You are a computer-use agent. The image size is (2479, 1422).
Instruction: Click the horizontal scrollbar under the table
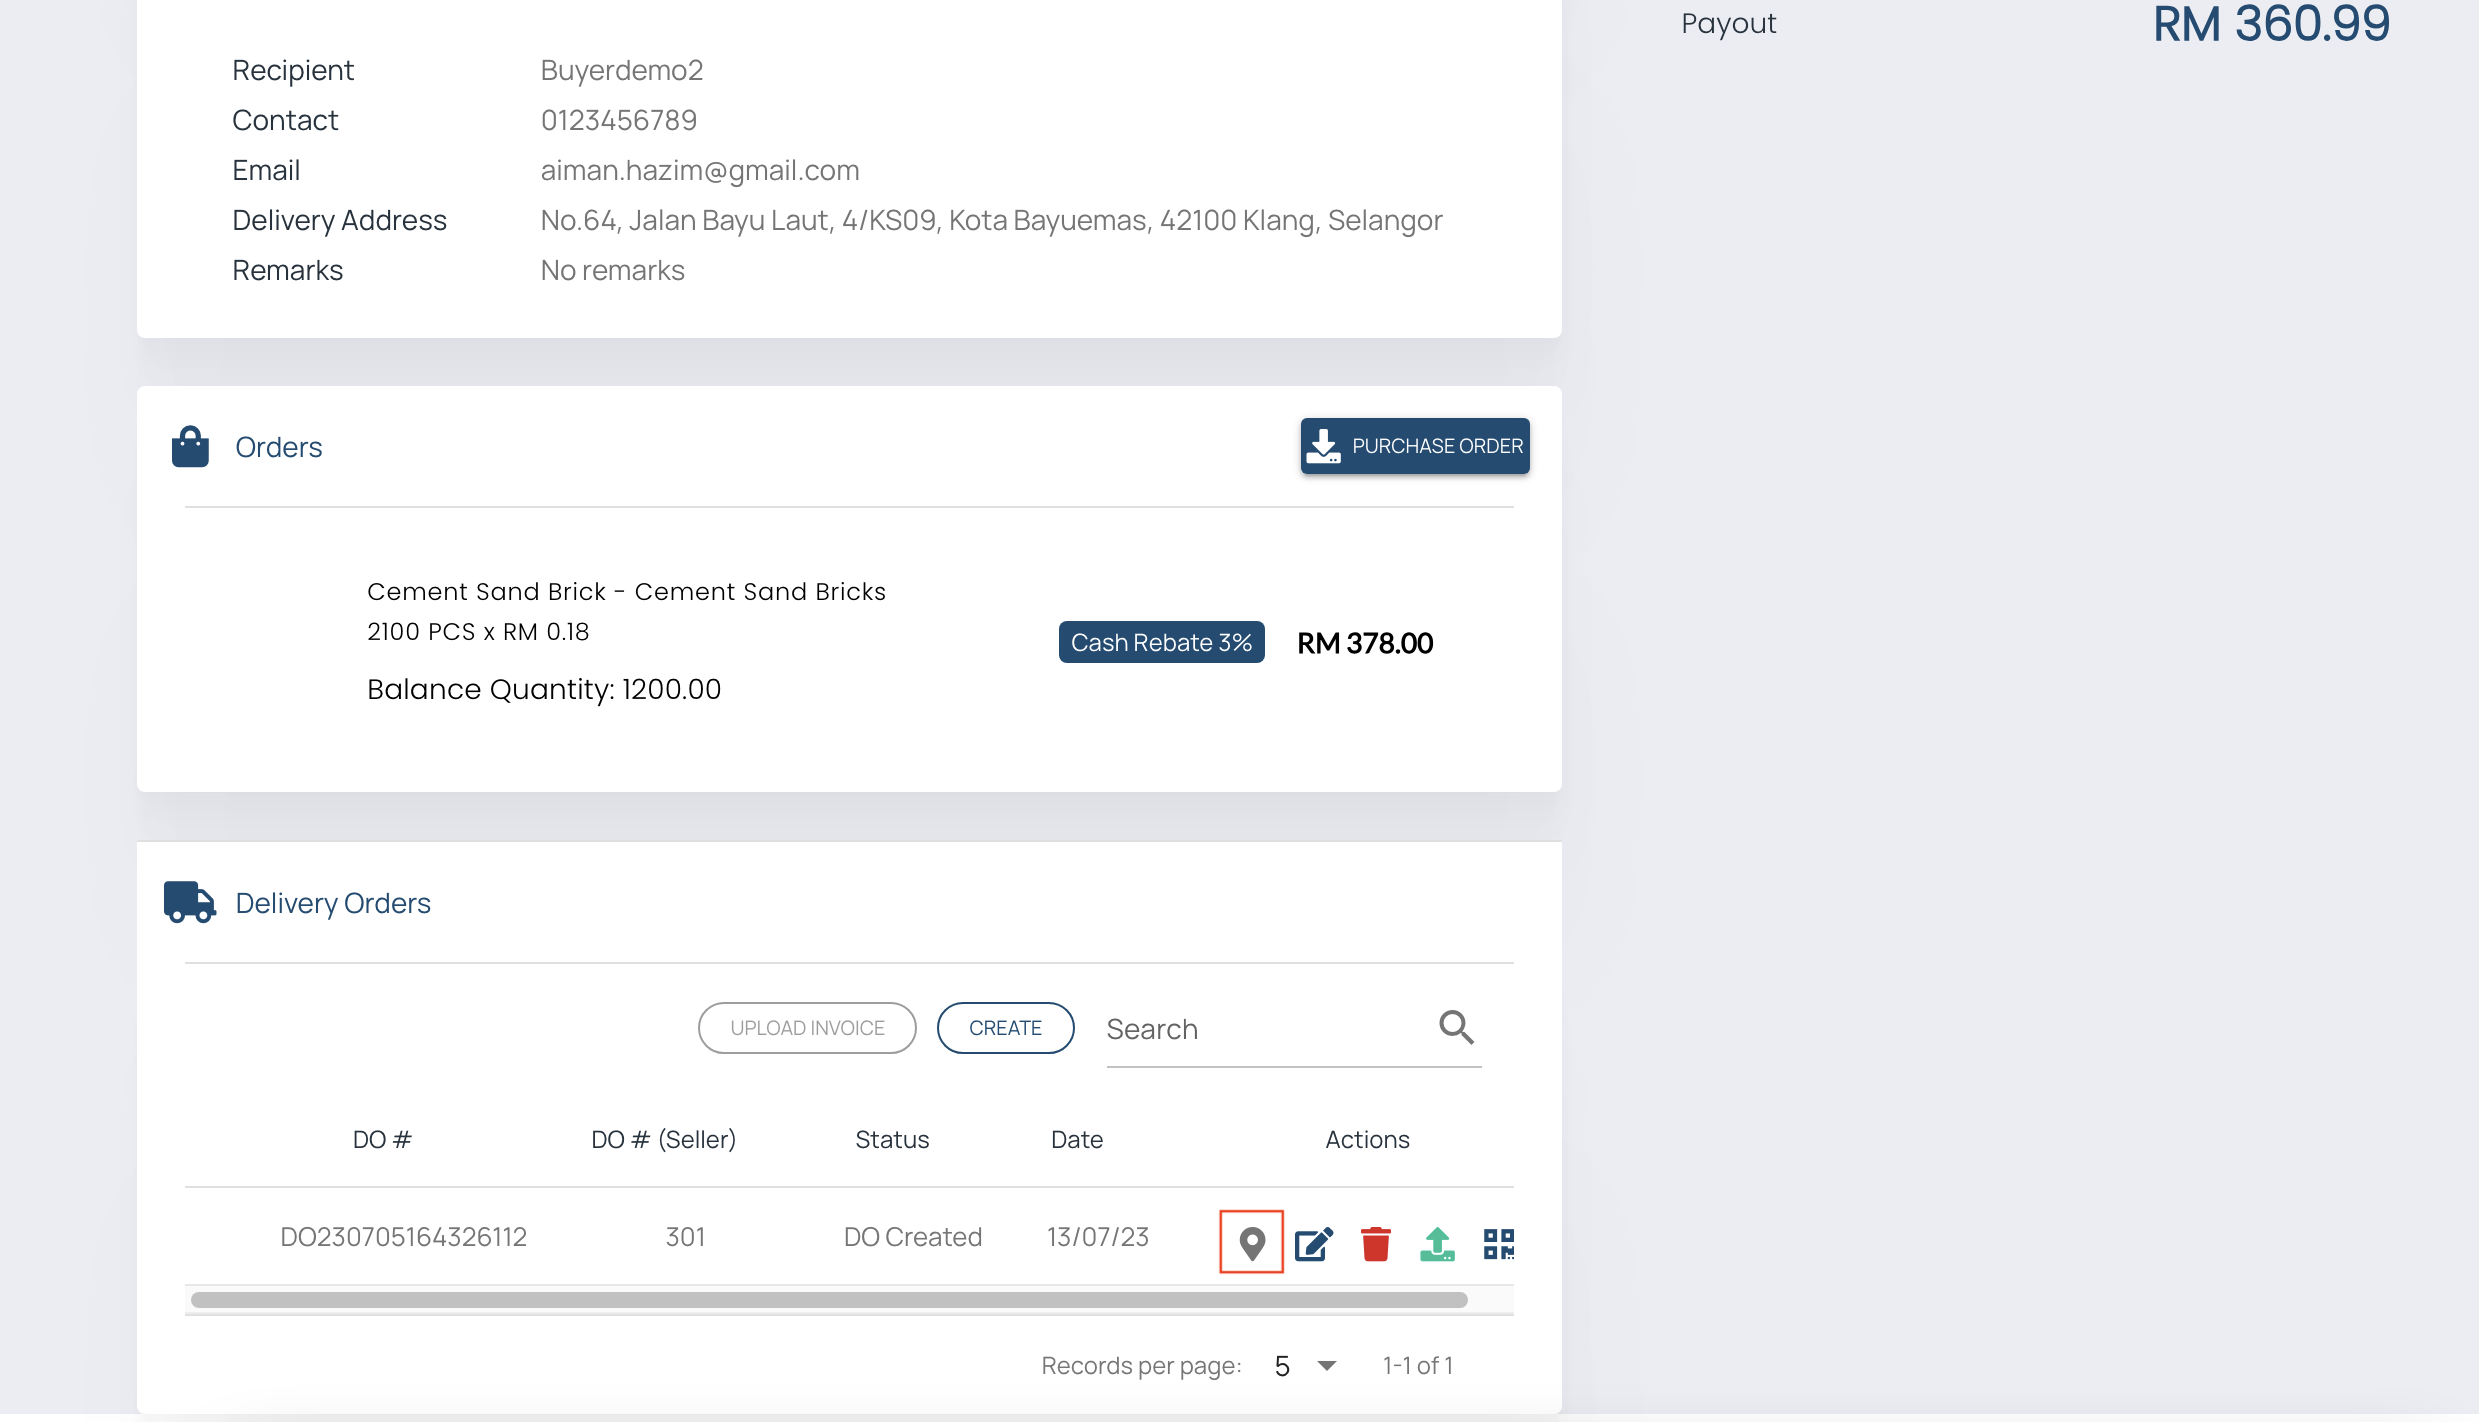828,1300
